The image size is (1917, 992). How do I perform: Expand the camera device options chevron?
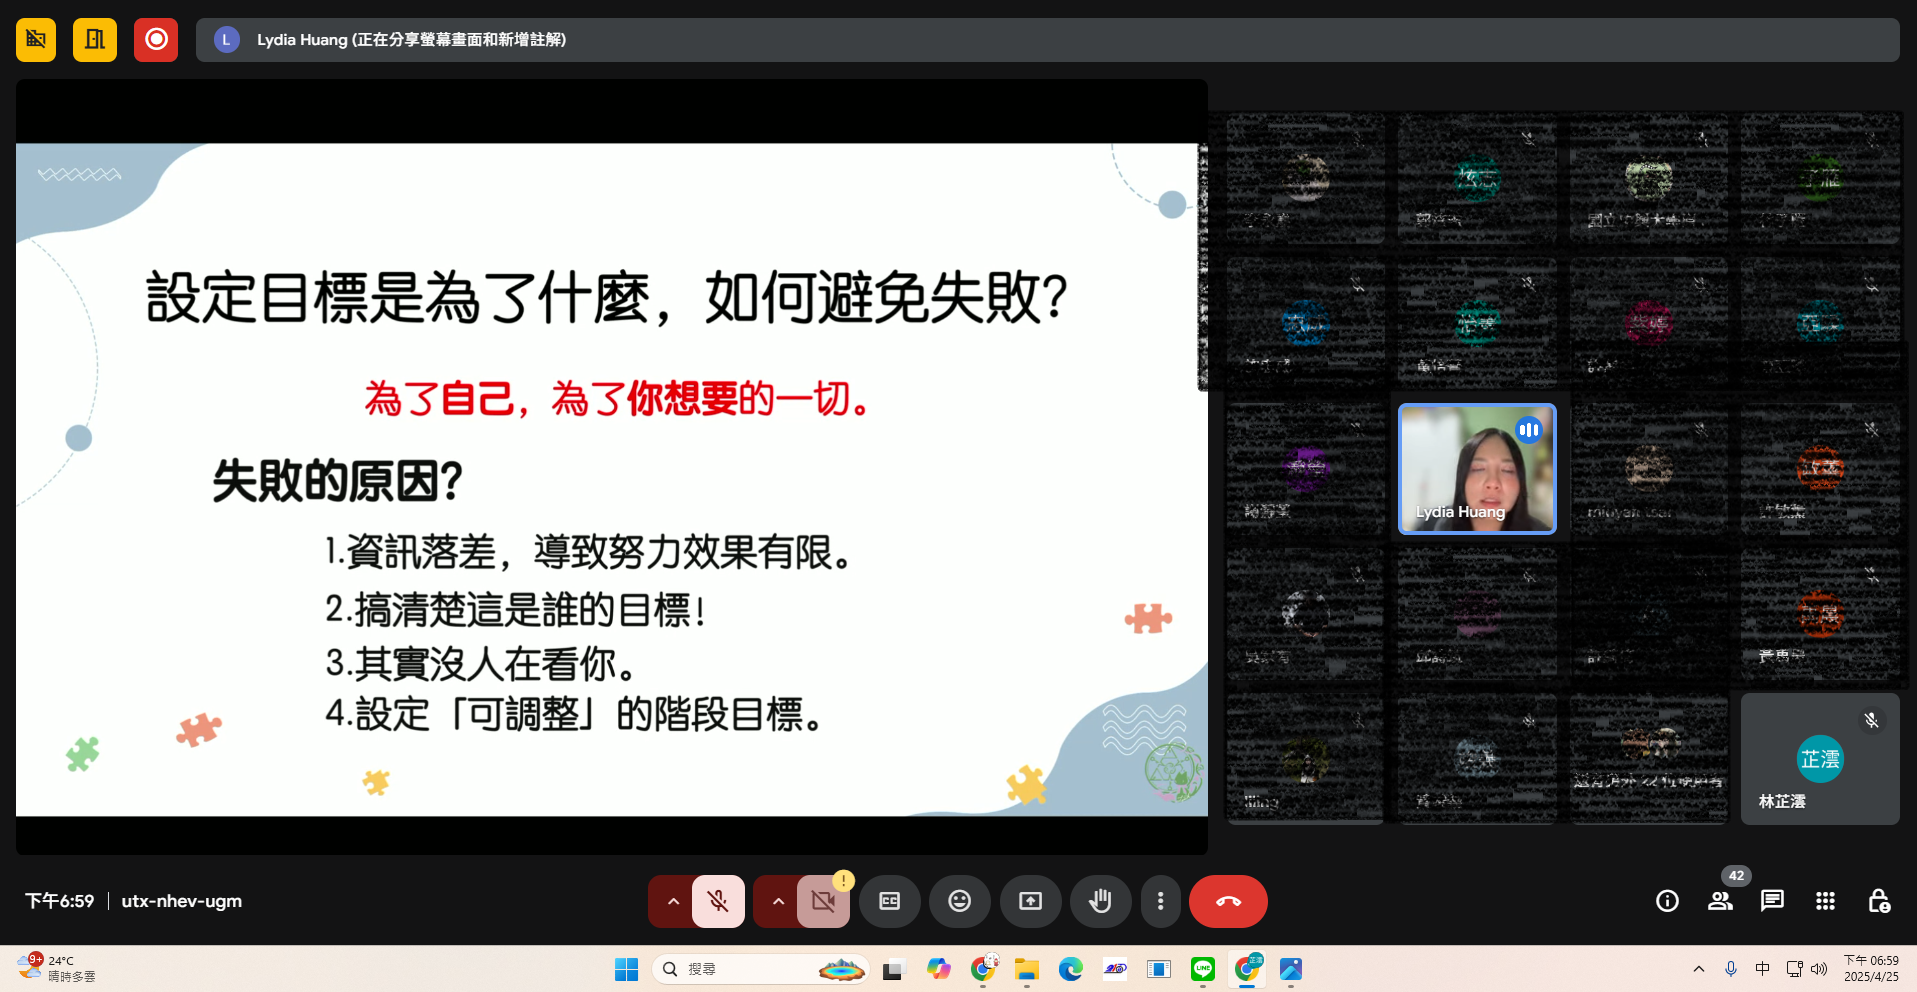pyautogui.click(x=777, y=901)
